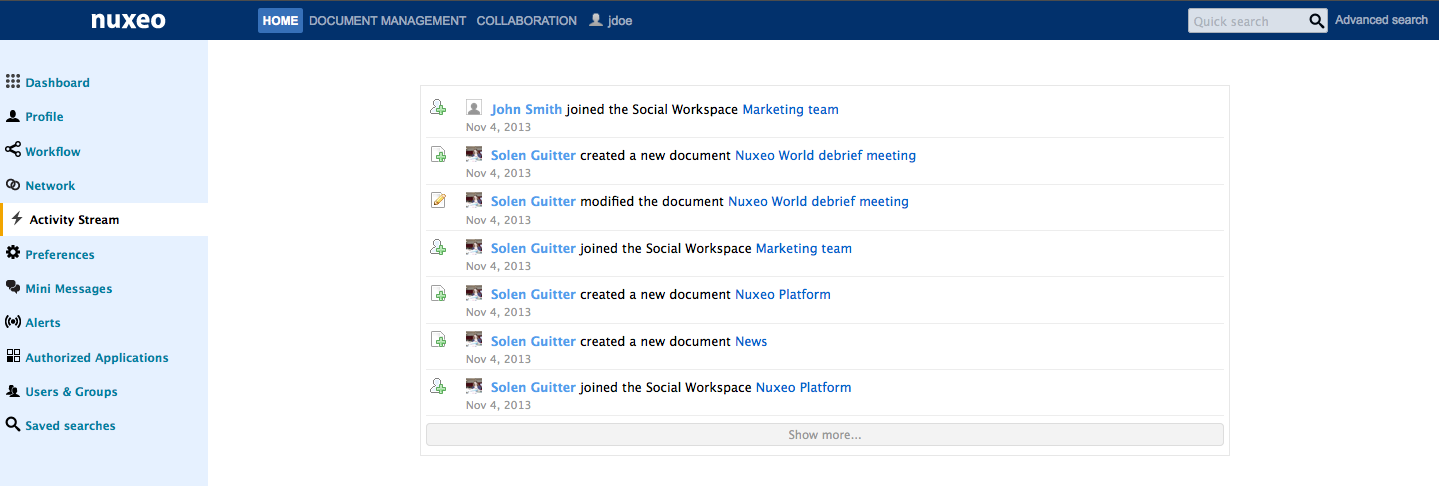Viewport: 1439px width, 486px height.
Task: Click the user icon beside jdoe
Action: (x=596, y=20)
